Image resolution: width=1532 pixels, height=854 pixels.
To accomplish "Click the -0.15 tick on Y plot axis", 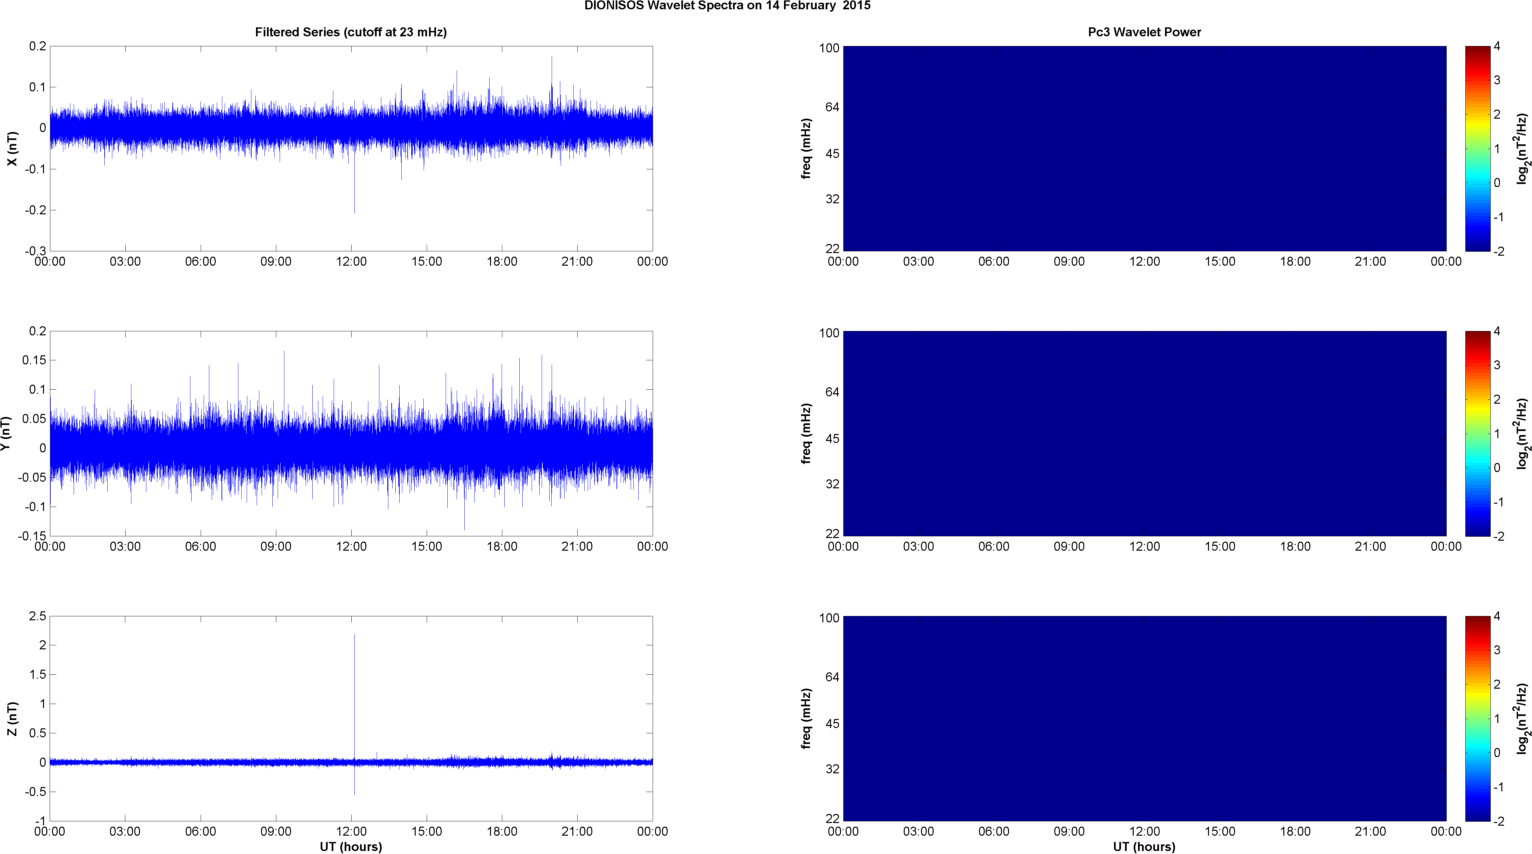I will [31, 537].
